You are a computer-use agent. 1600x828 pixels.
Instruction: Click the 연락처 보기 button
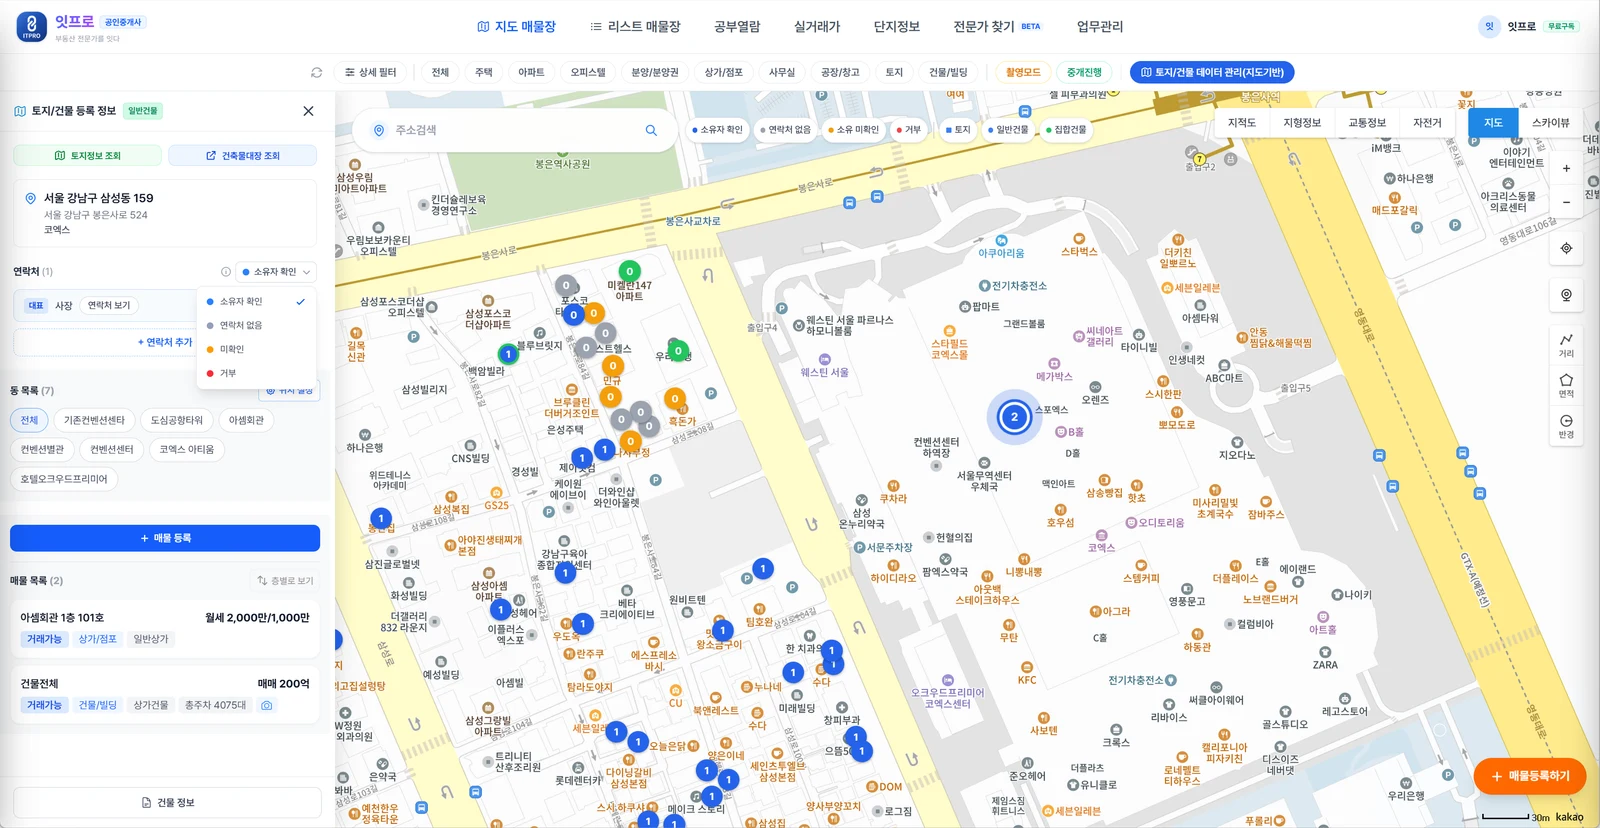click(109, 305)
